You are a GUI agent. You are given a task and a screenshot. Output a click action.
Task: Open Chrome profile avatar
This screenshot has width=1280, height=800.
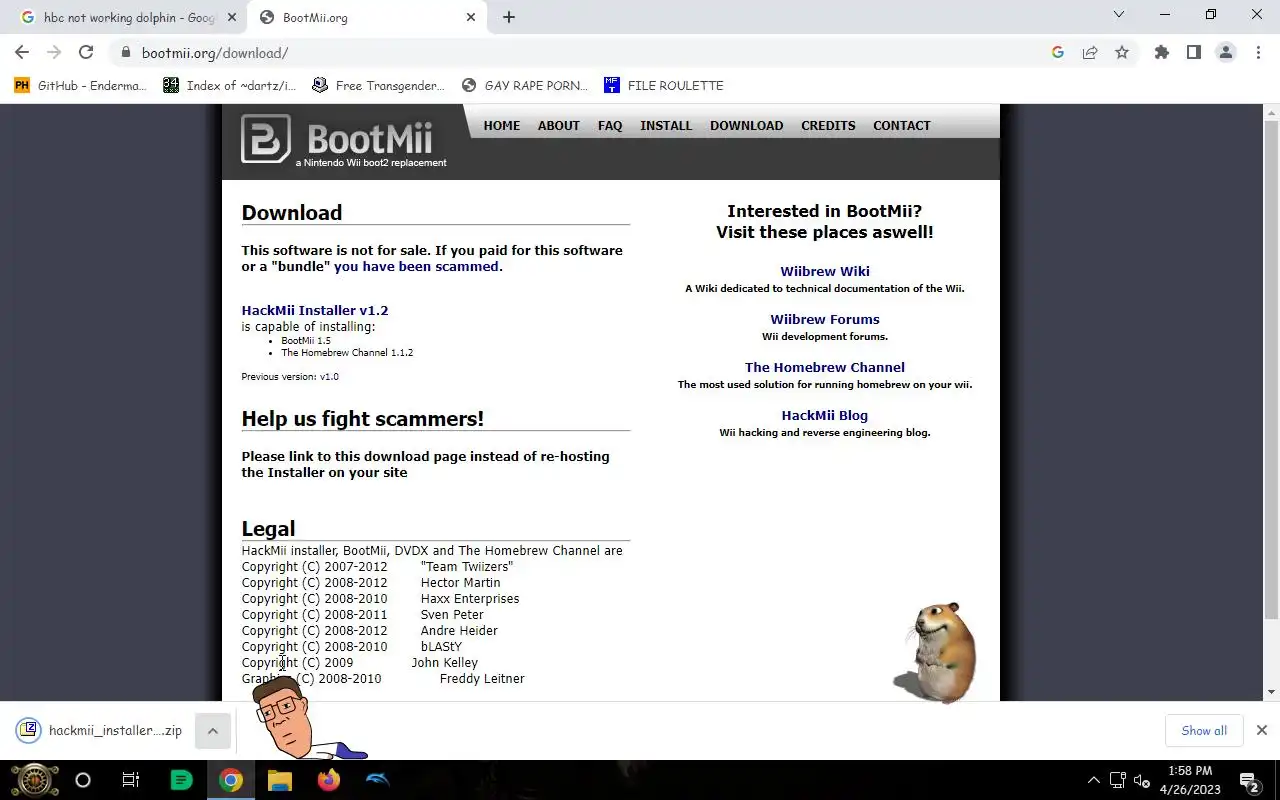tap(1226, 52)
